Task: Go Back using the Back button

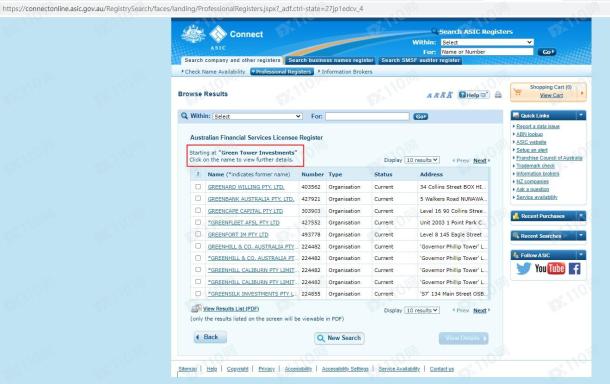Action: coord(210,337)
